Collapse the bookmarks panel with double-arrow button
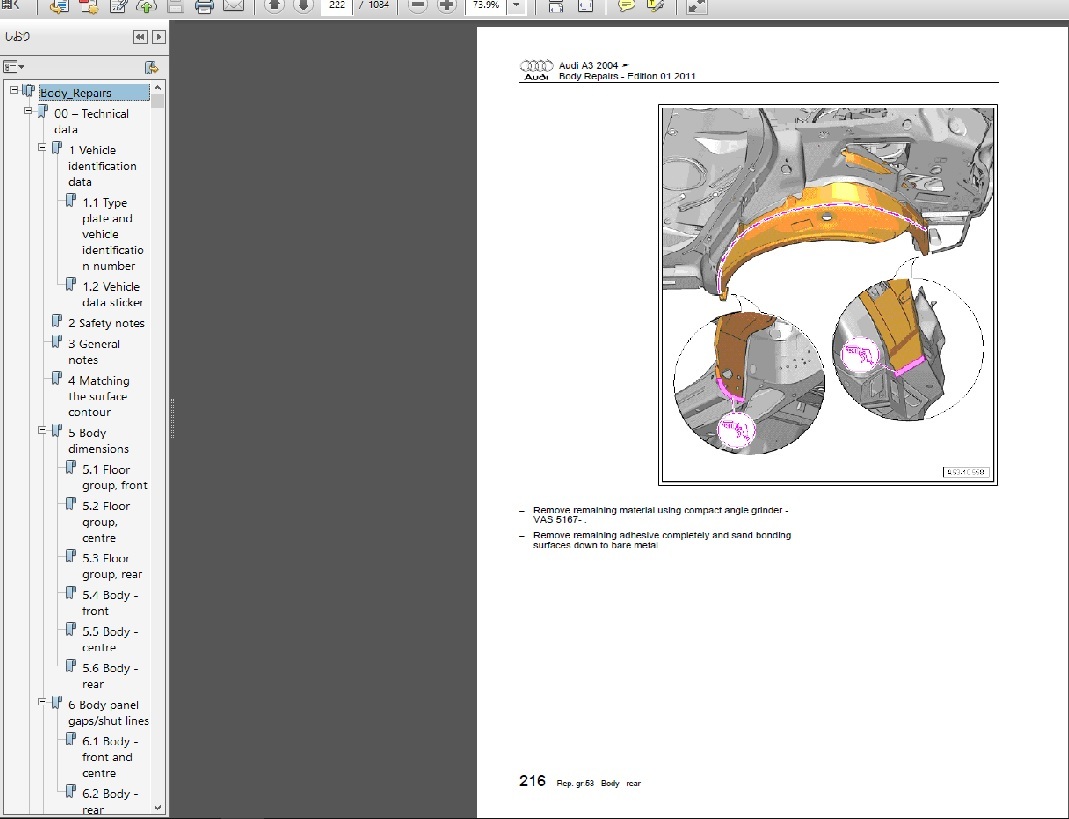Screen dimensions: 1069x819 coord(140,37)
